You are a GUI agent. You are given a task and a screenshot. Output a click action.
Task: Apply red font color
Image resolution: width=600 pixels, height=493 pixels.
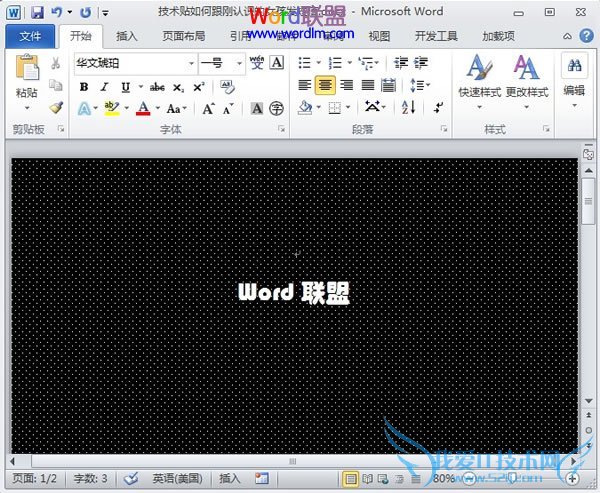tap(143, 108)
